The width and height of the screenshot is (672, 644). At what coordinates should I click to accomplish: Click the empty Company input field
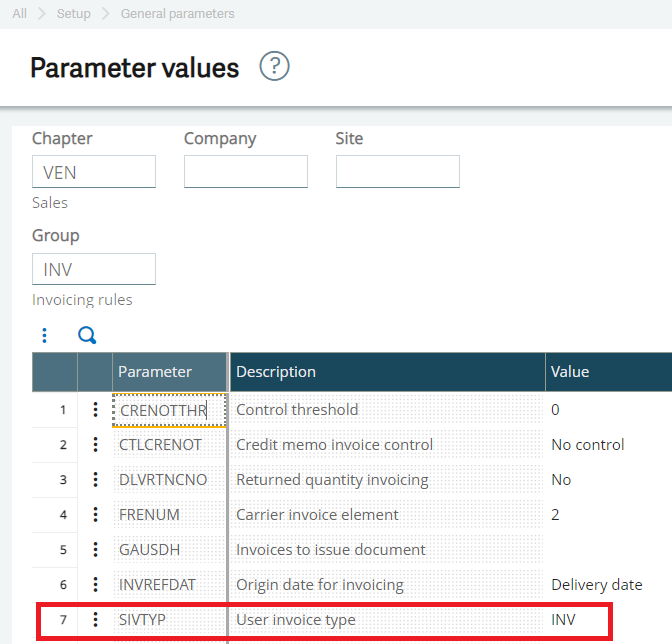tap(246, 172)
